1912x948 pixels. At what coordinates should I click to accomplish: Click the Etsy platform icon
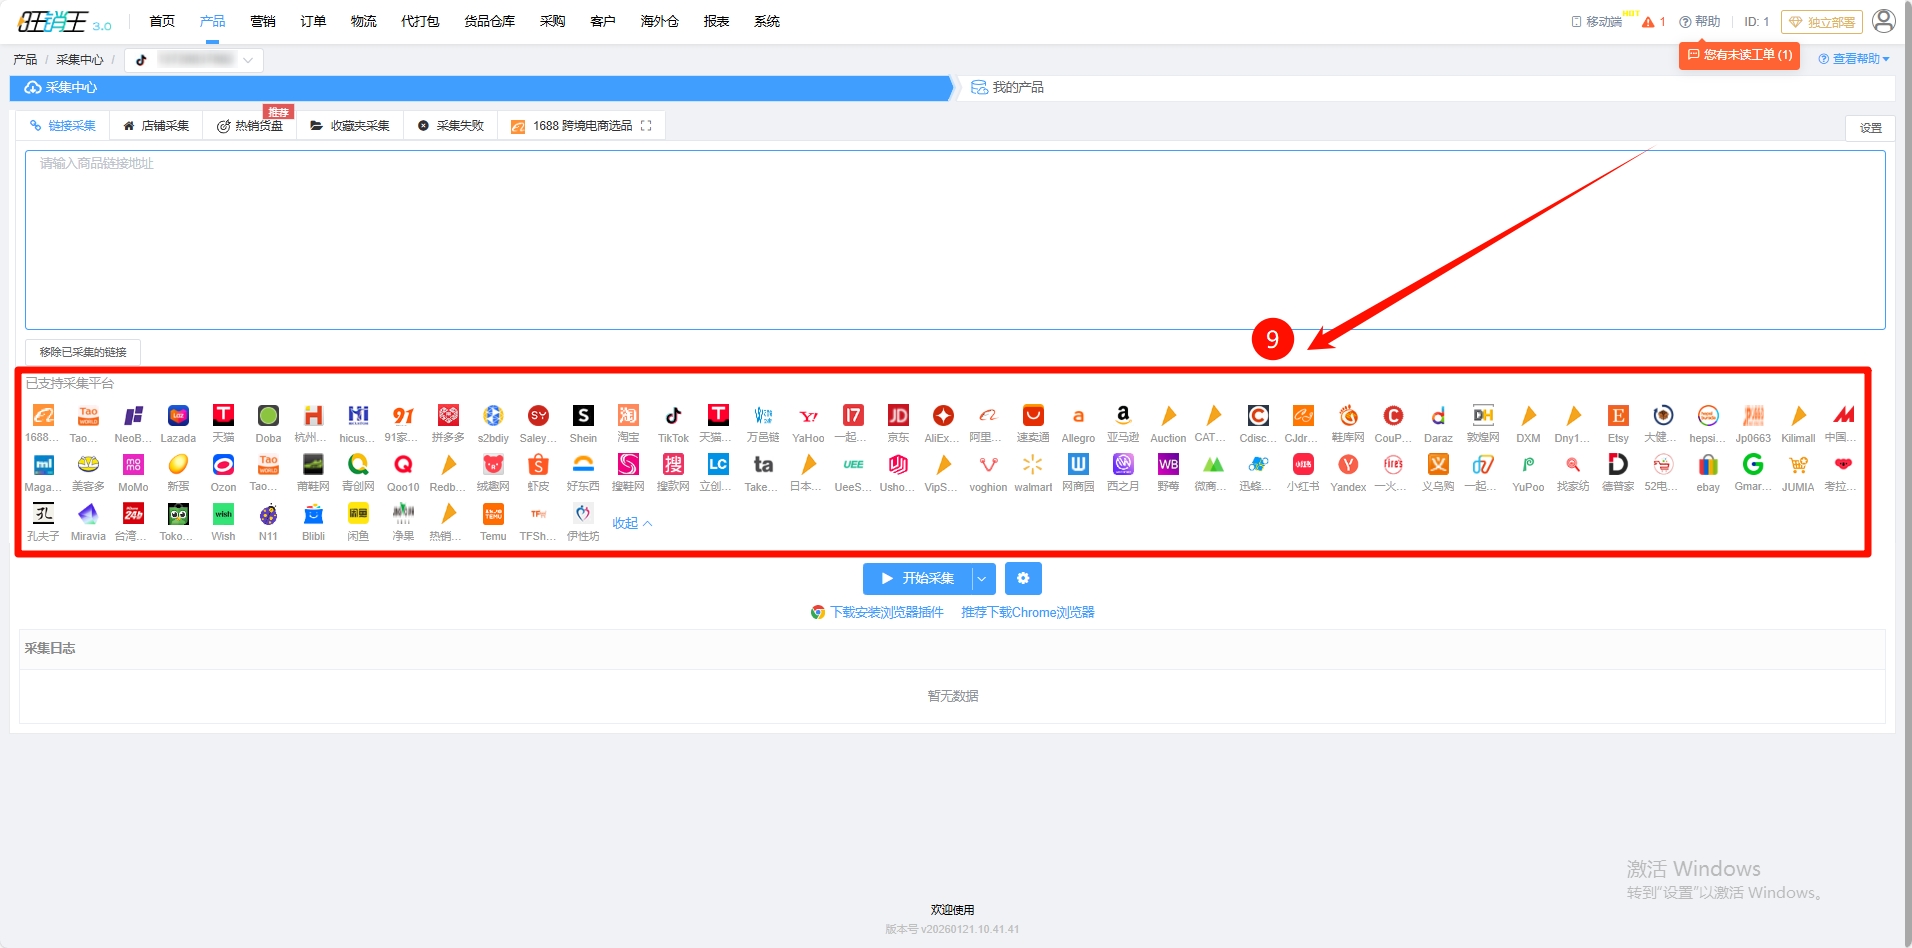(1618, 416)
